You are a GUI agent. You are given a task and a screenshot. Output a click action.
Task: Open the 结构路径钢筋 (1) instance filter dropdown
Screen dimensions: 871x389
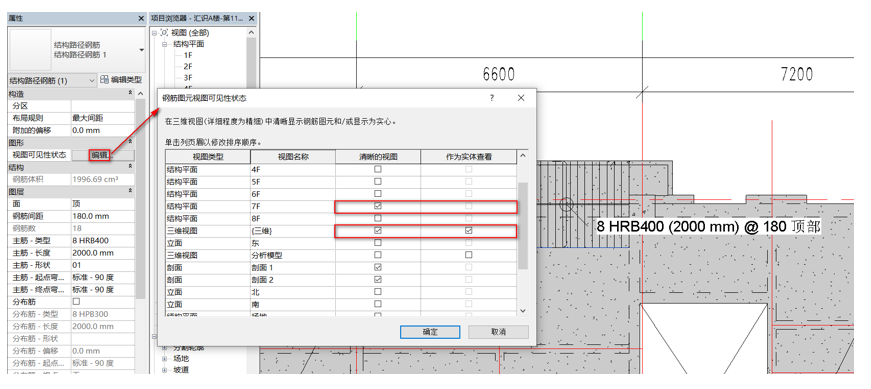pos(92,81)
